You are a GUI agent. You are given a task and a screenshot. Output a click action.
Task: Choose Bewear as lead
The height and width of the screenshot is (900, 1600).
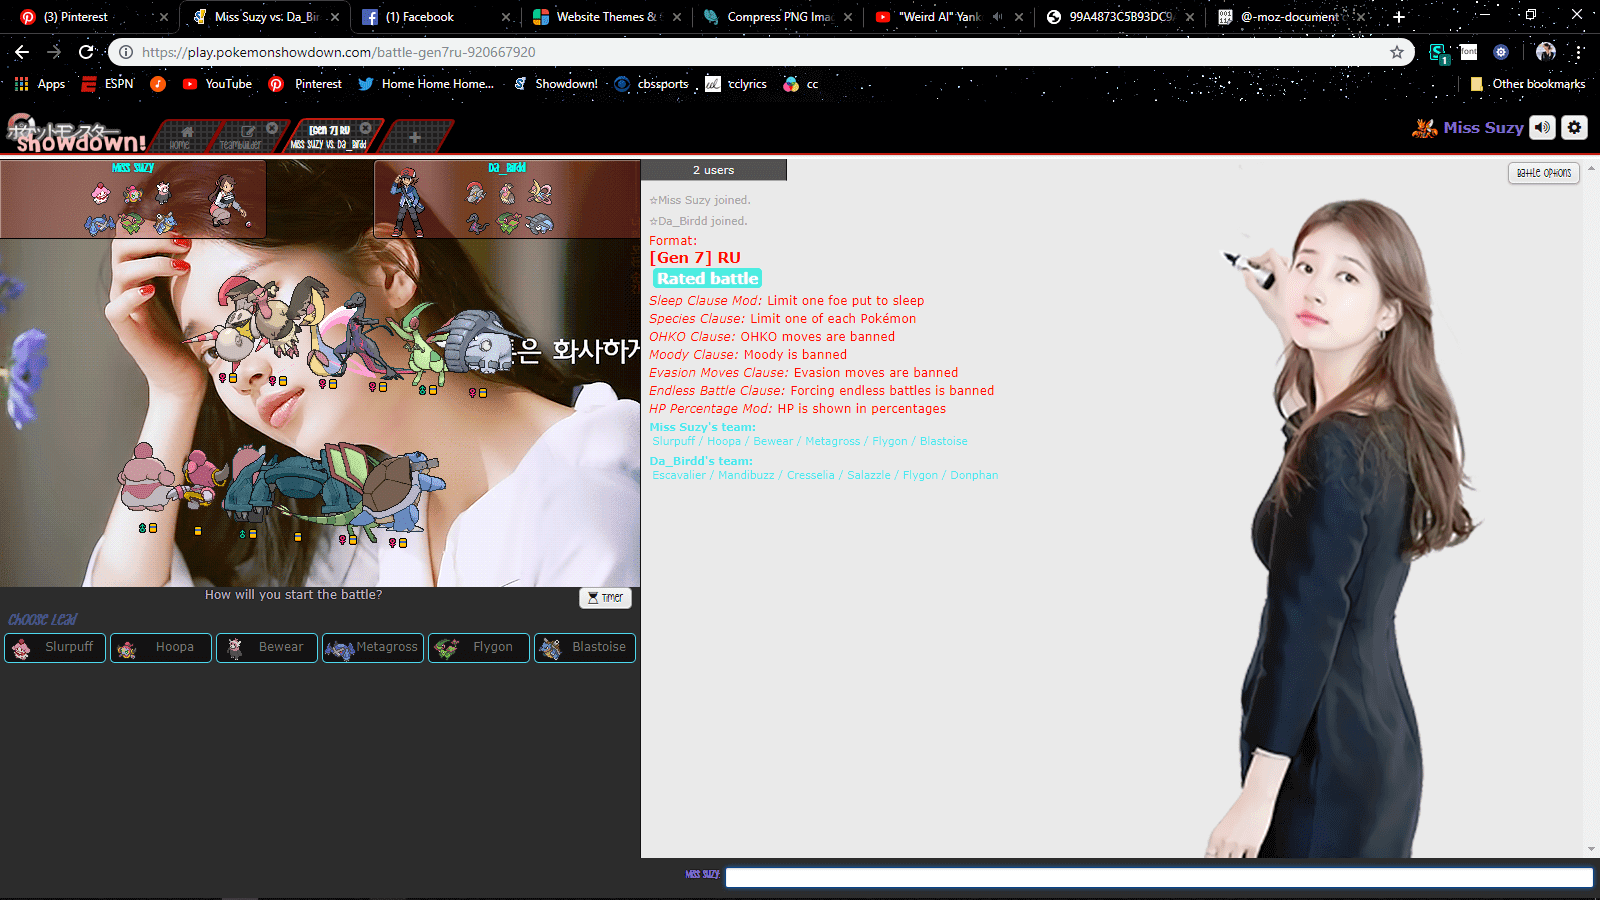[267, 648]
